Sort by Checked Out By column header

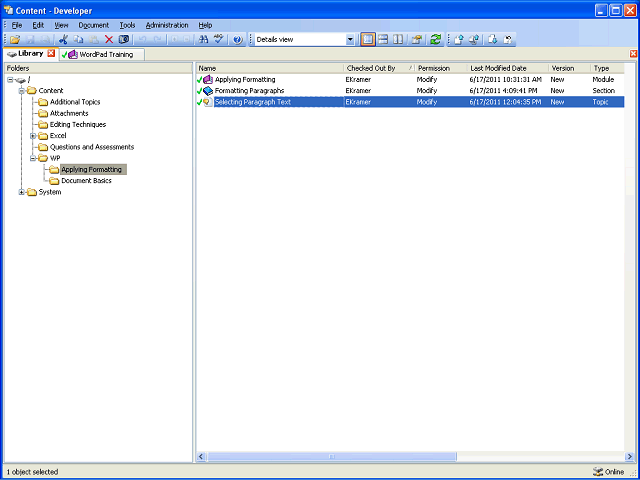(x=379, y=68)
